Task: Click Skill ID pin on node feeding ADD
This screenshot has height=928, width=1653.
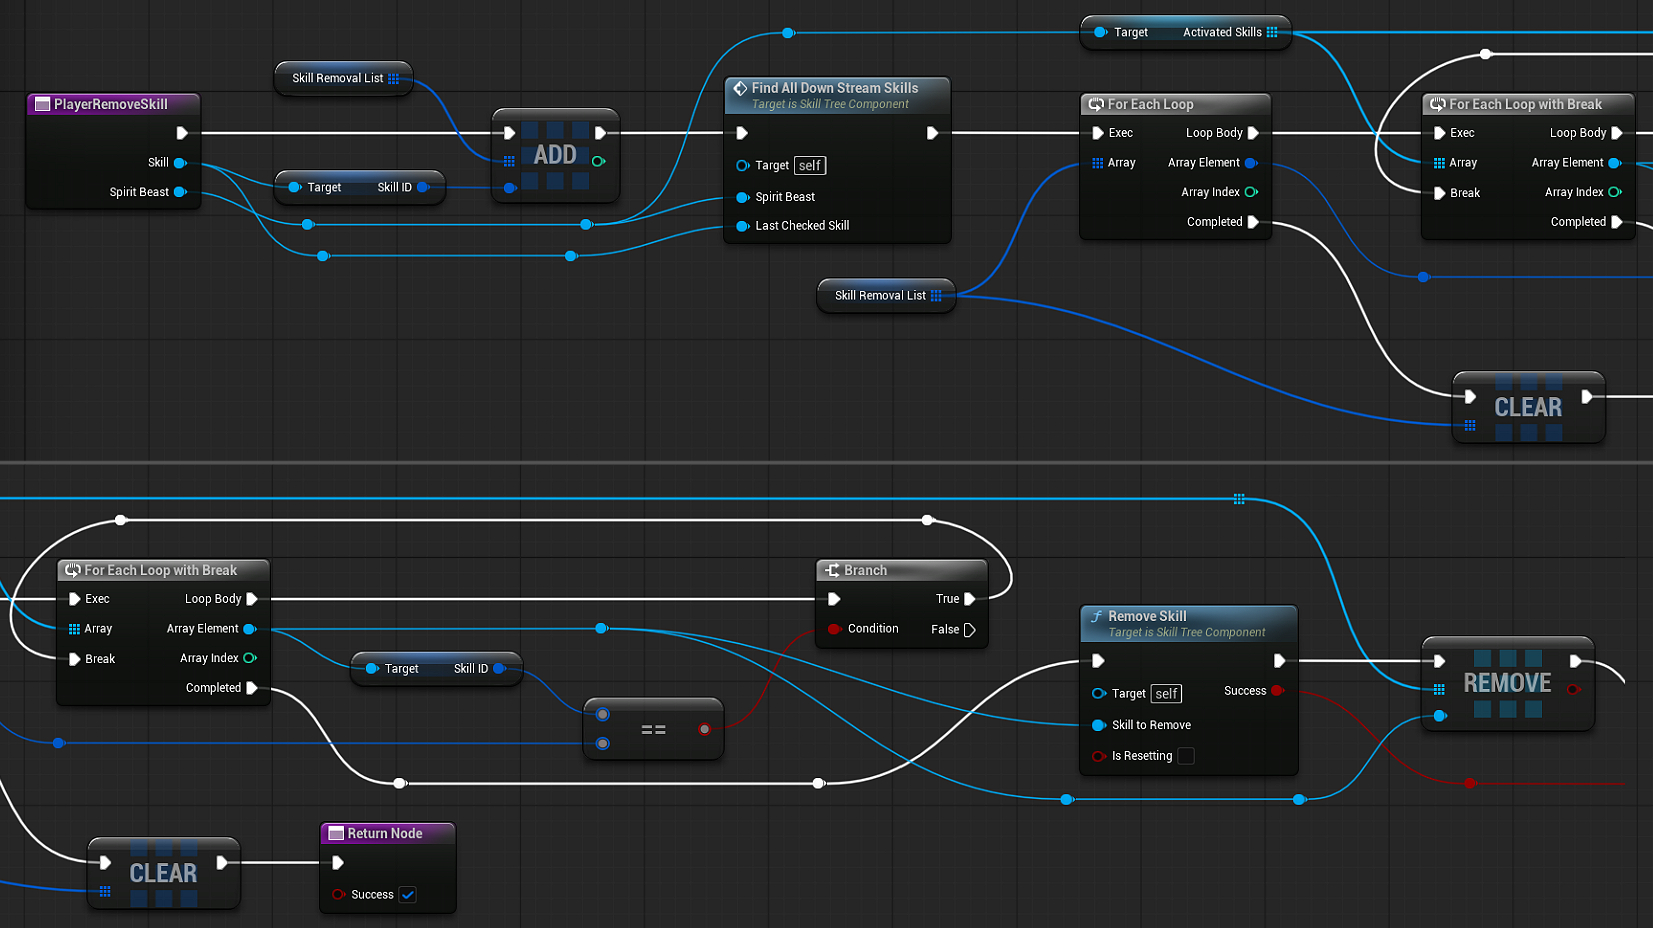Action: 423,187
